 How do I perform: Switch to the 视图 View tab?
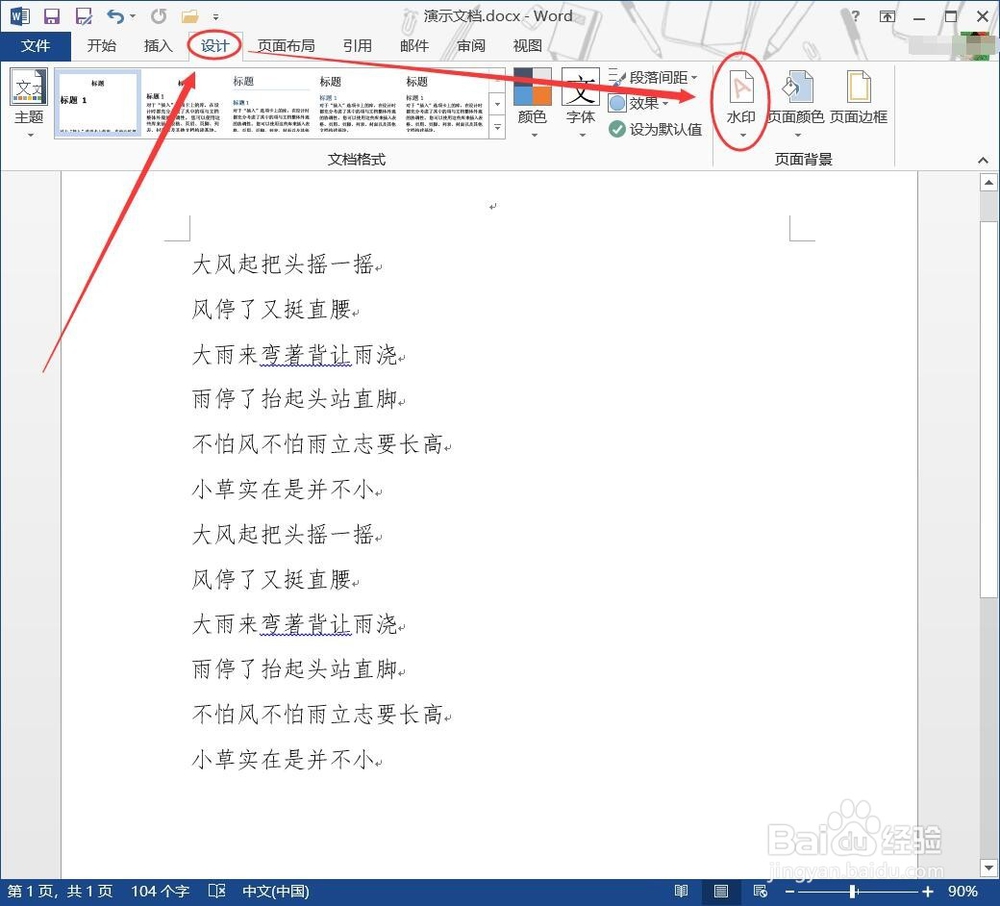527,45
